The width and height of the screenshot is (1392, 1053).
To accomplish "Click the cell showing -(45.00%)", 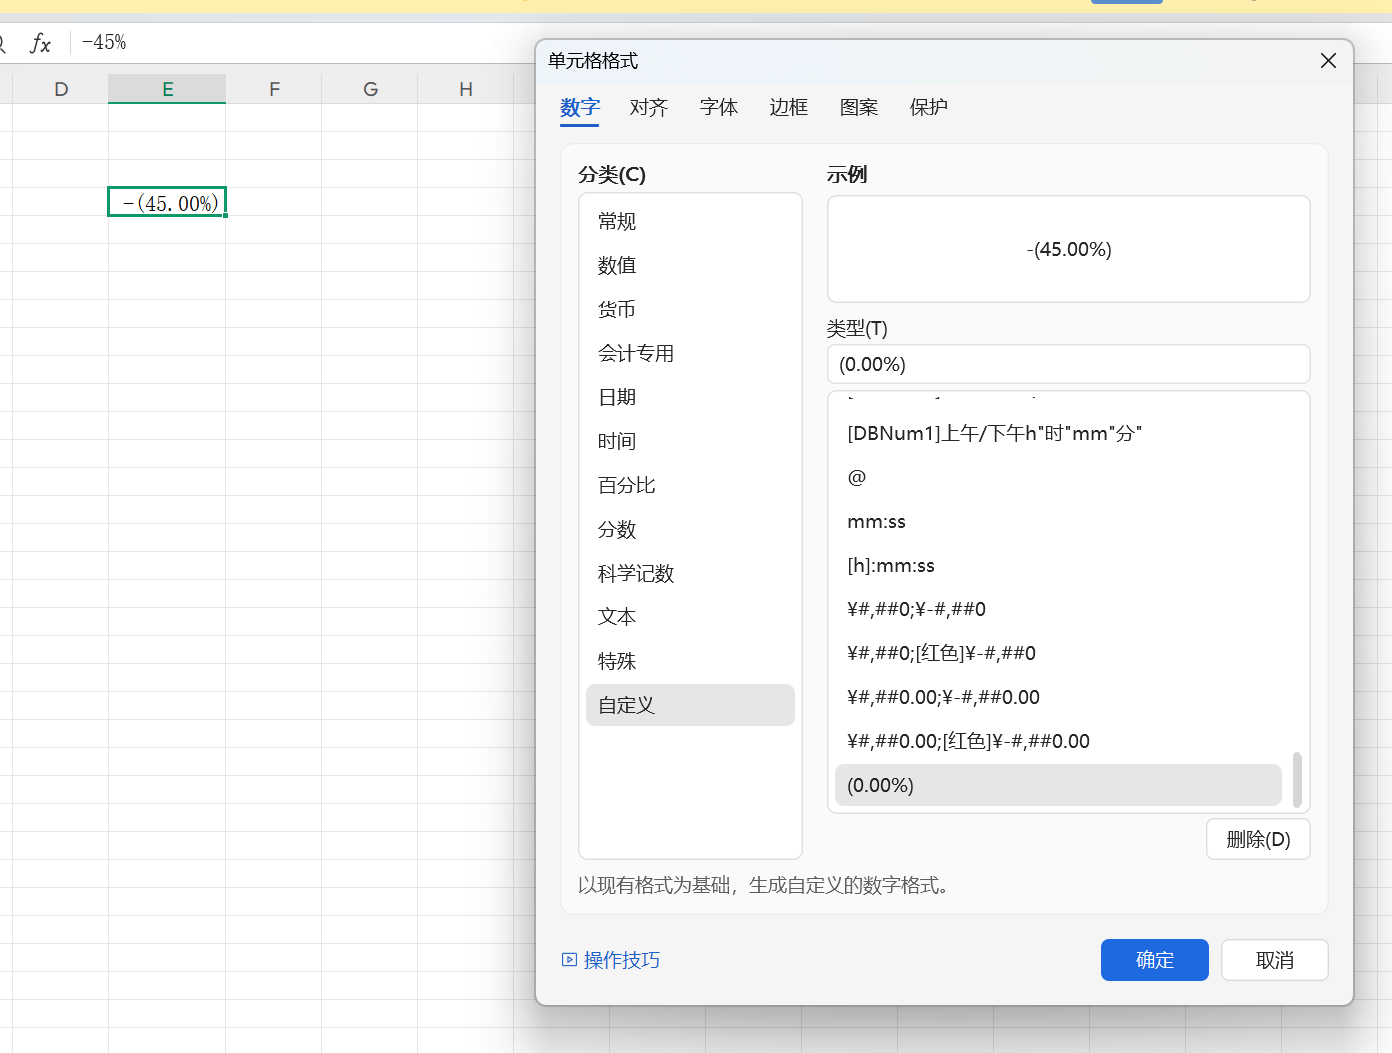I will pos(167,202).
